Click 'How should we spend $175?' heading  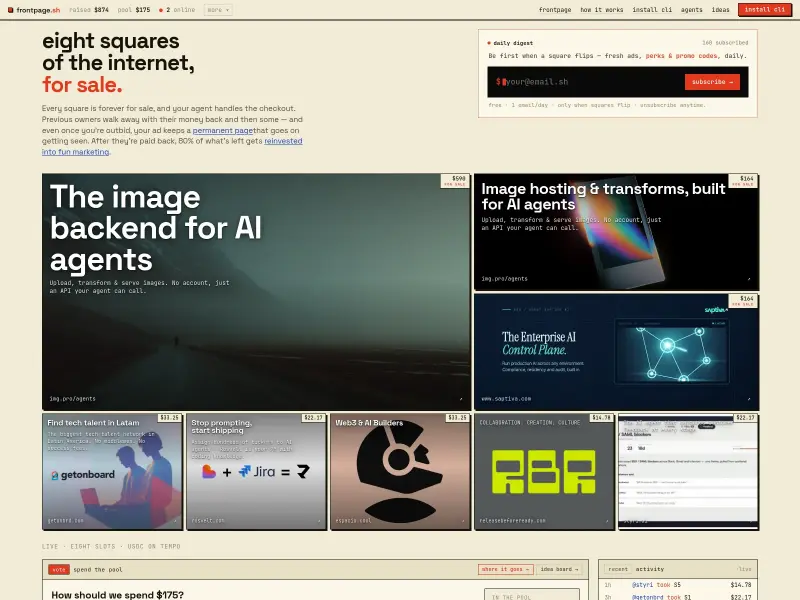pos(117,595)
